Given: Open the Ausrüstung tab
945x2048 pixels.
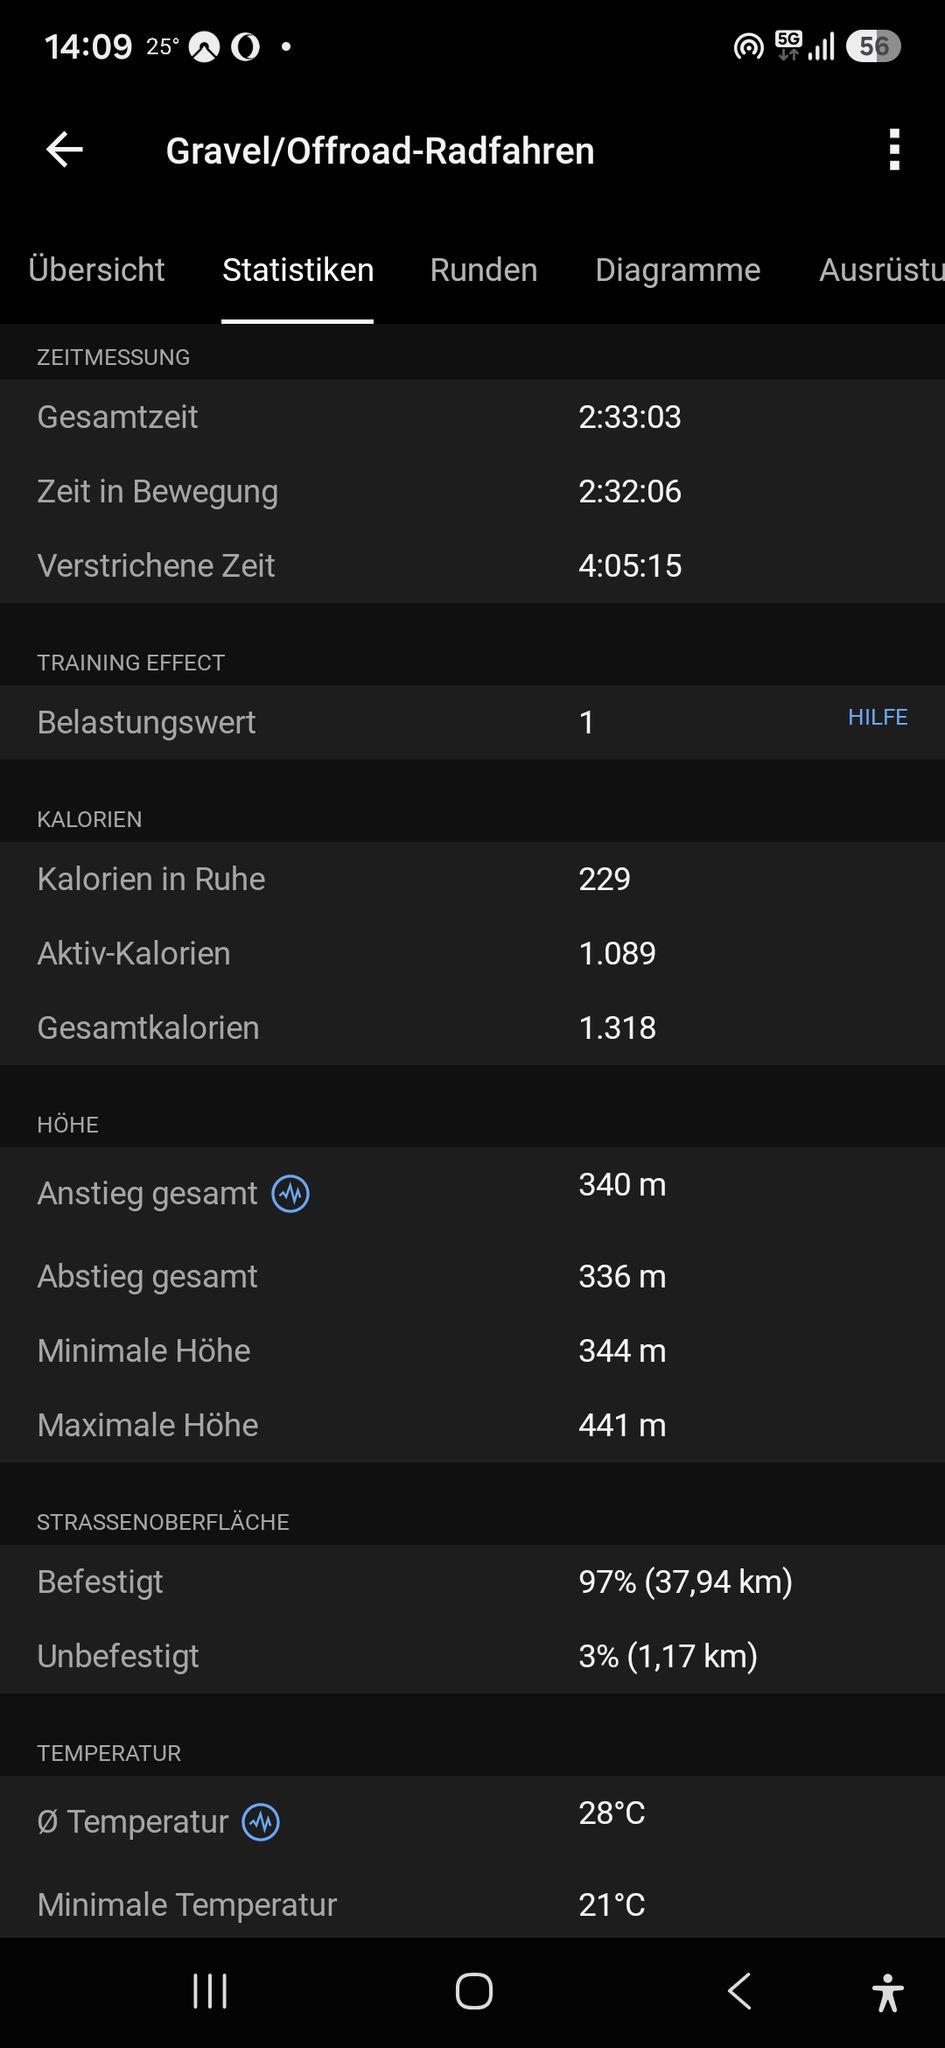Looking at the screenshot, I should 881,270.
